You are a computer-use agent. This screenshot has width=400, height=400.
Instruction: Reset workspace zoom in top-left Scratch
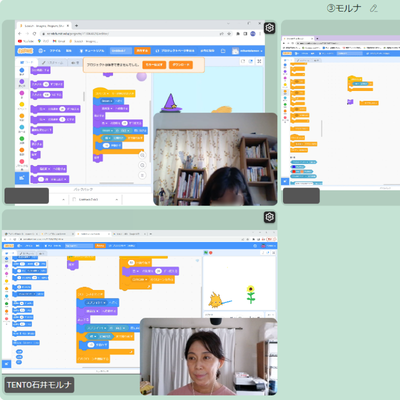[x=142, y=175]
